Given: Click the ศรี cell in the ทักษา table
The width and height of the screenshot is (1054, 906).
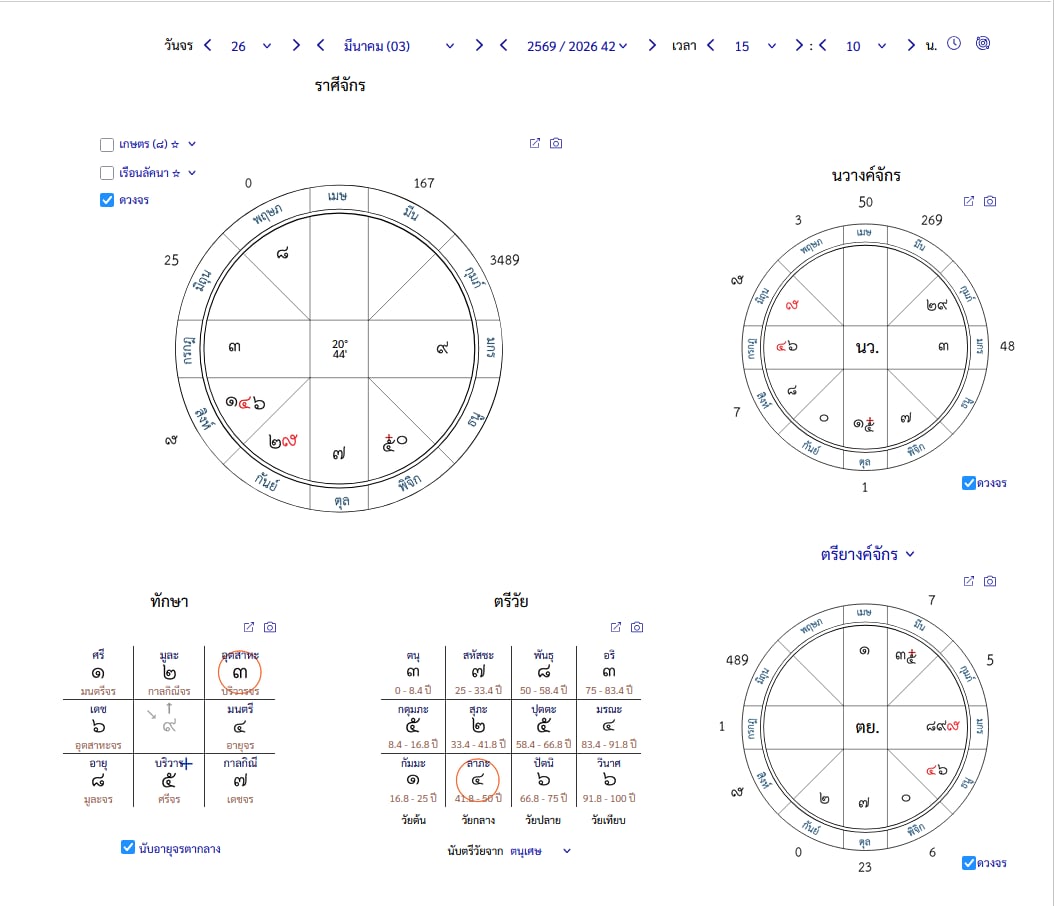Looking at the screenshot, I should [x=98, y=672].
